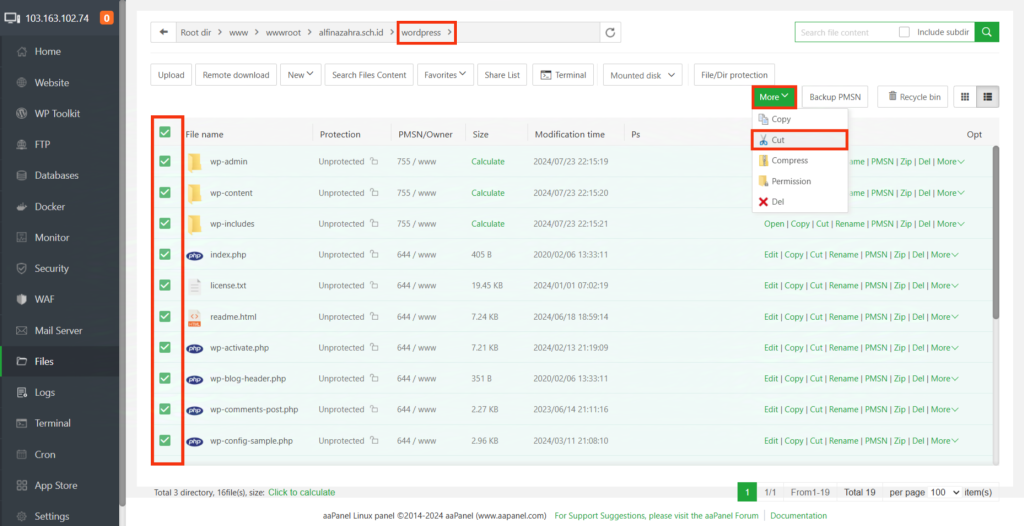Open WP Toolkit from sidebar

pos(57,114)
